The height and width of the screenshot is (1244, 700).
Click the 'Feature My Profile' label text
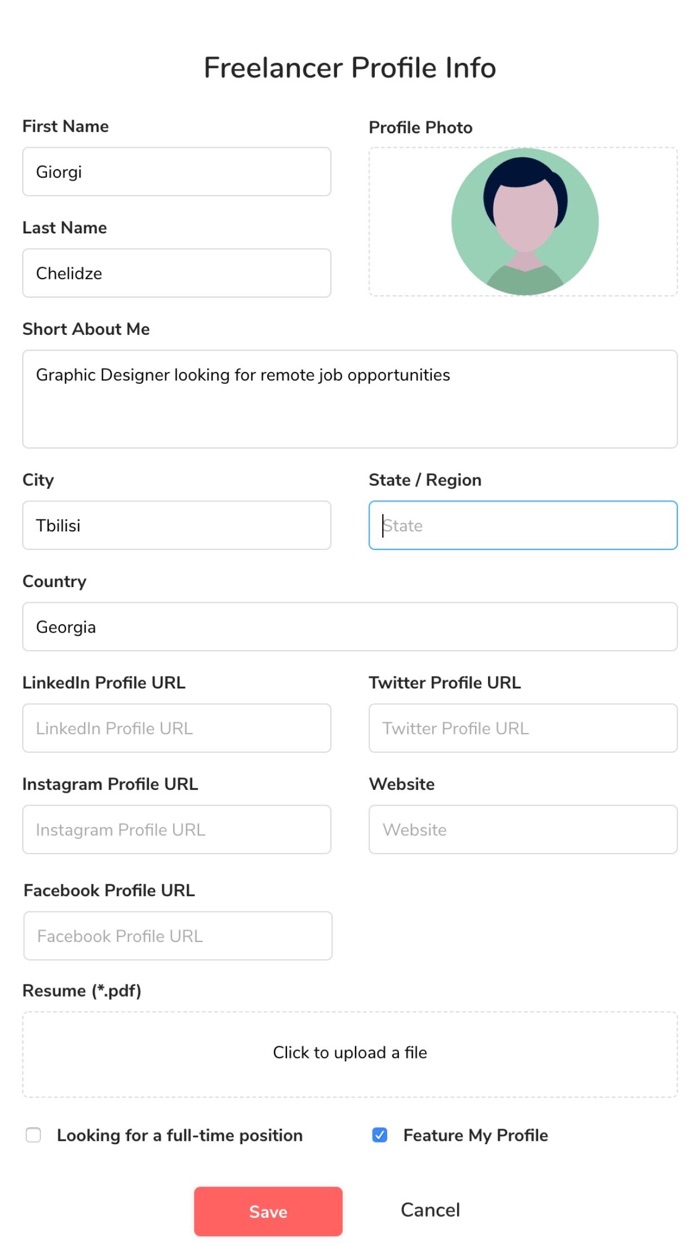(475, 1135)
